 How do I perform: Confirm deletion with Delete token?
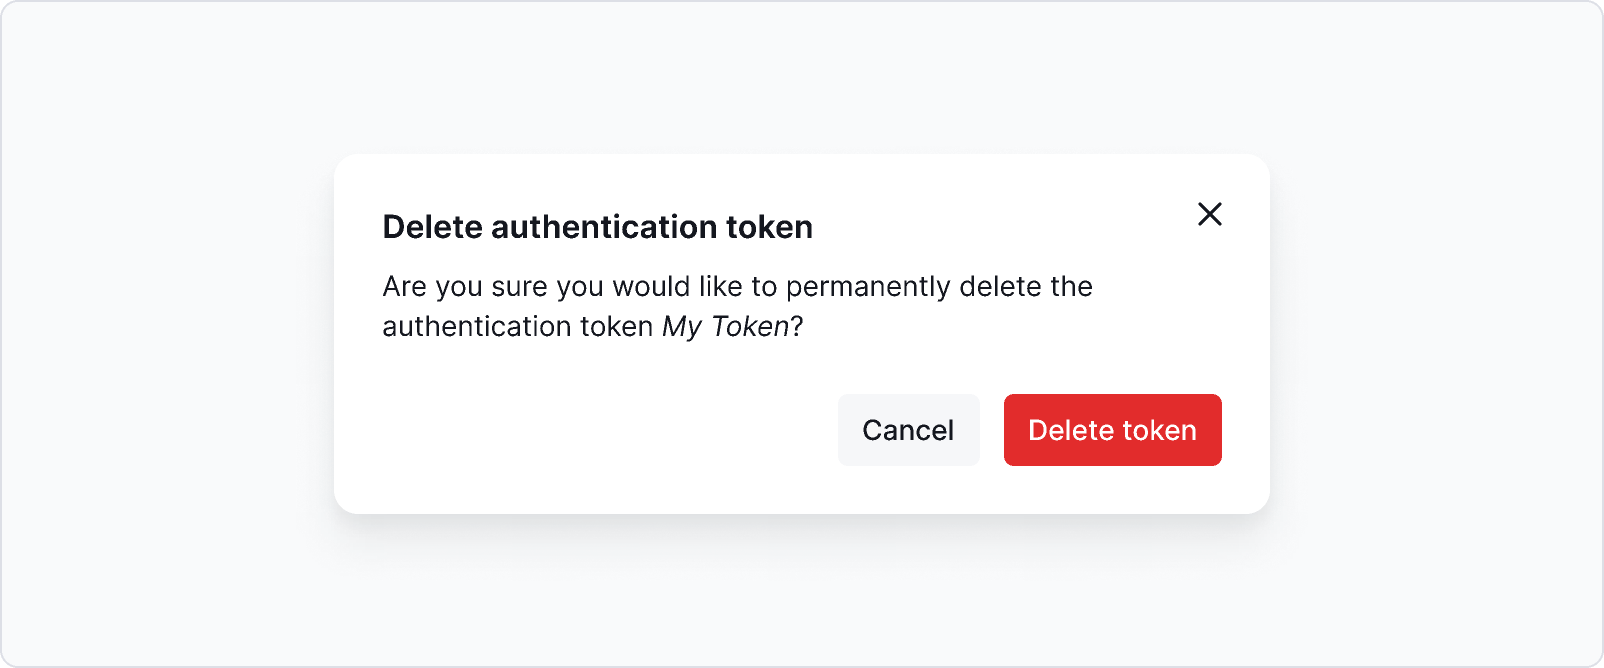click(x=1112, y=430)
